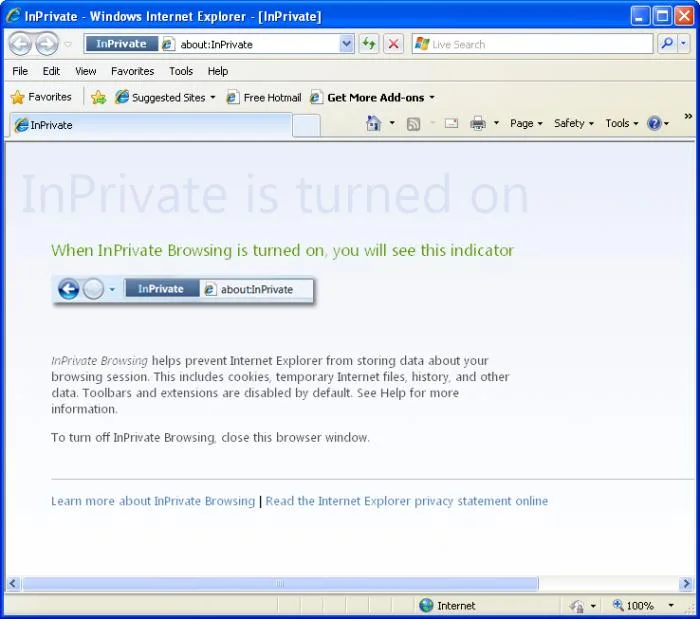Viewport: 700px width, 619px height.
Task: Open the Edit menu
Action: click(51, 71)
